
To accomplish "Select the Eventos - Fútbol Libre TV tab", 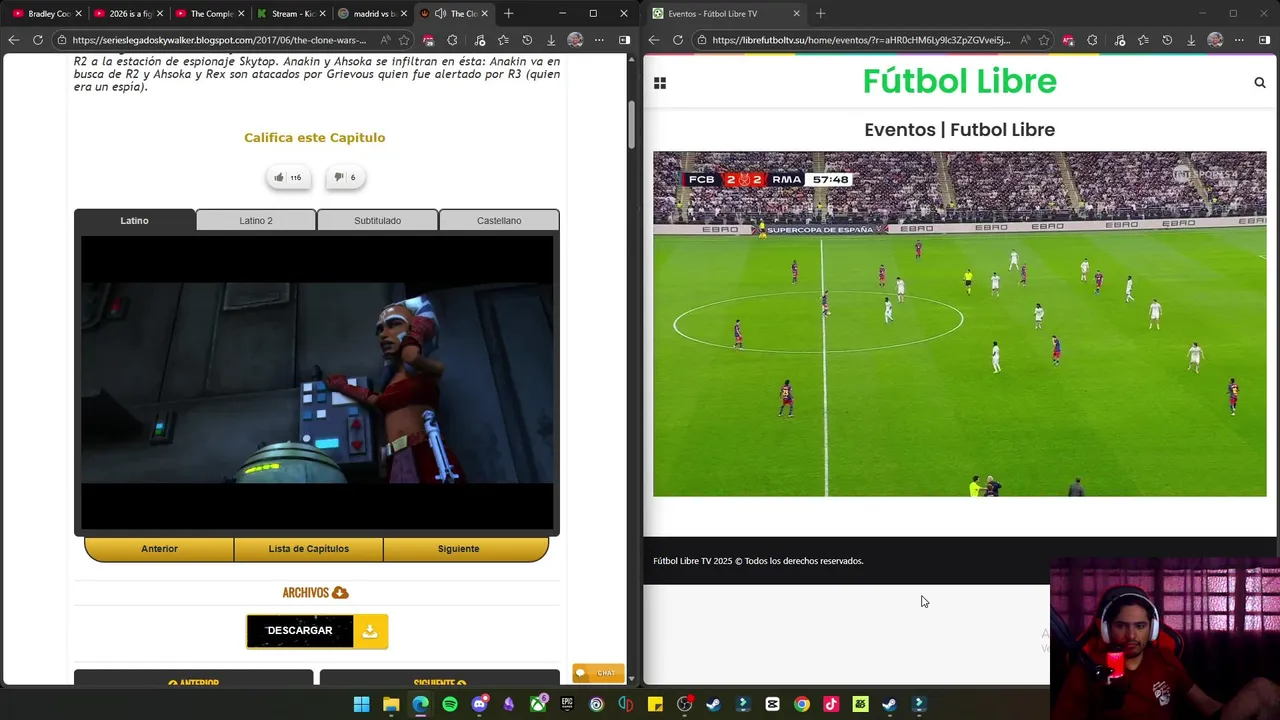I will tap(726, 14).
